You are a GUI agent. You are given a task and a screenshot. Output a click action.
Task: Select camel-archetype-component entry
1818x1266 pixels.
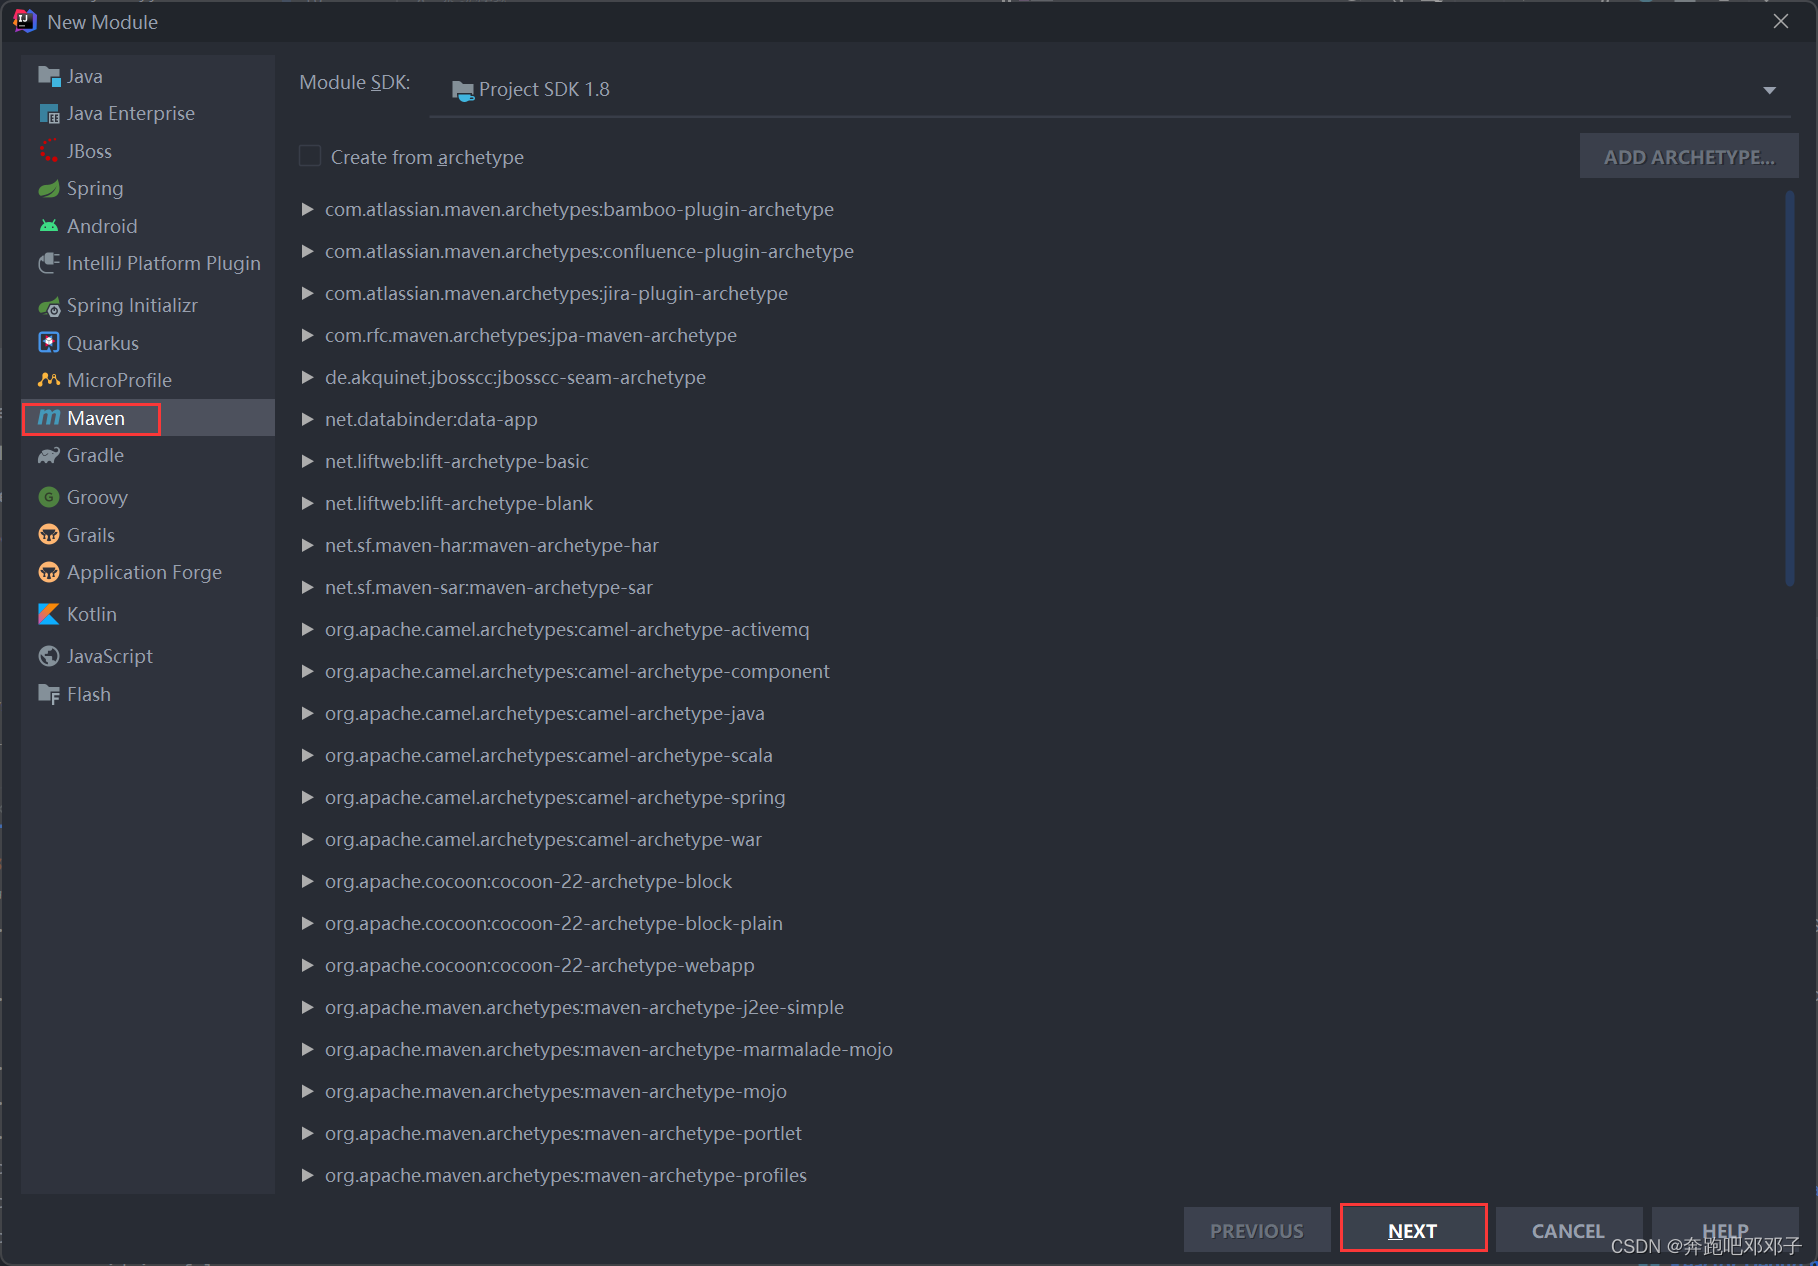tap(576, 671)
